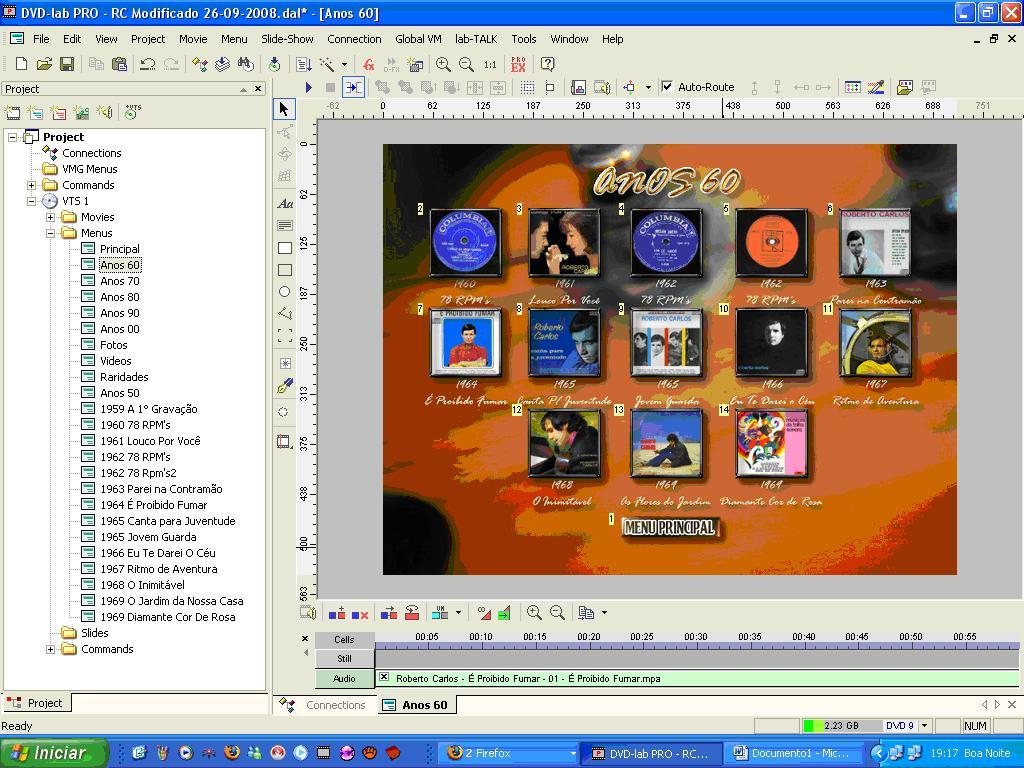Collapse the Project root node
The image size is (1024, 768).
(12, 137)
